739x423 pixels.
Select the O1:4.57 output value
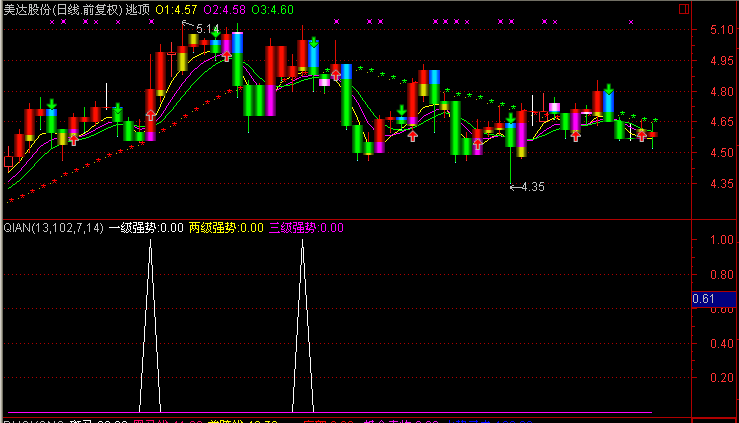176,8
